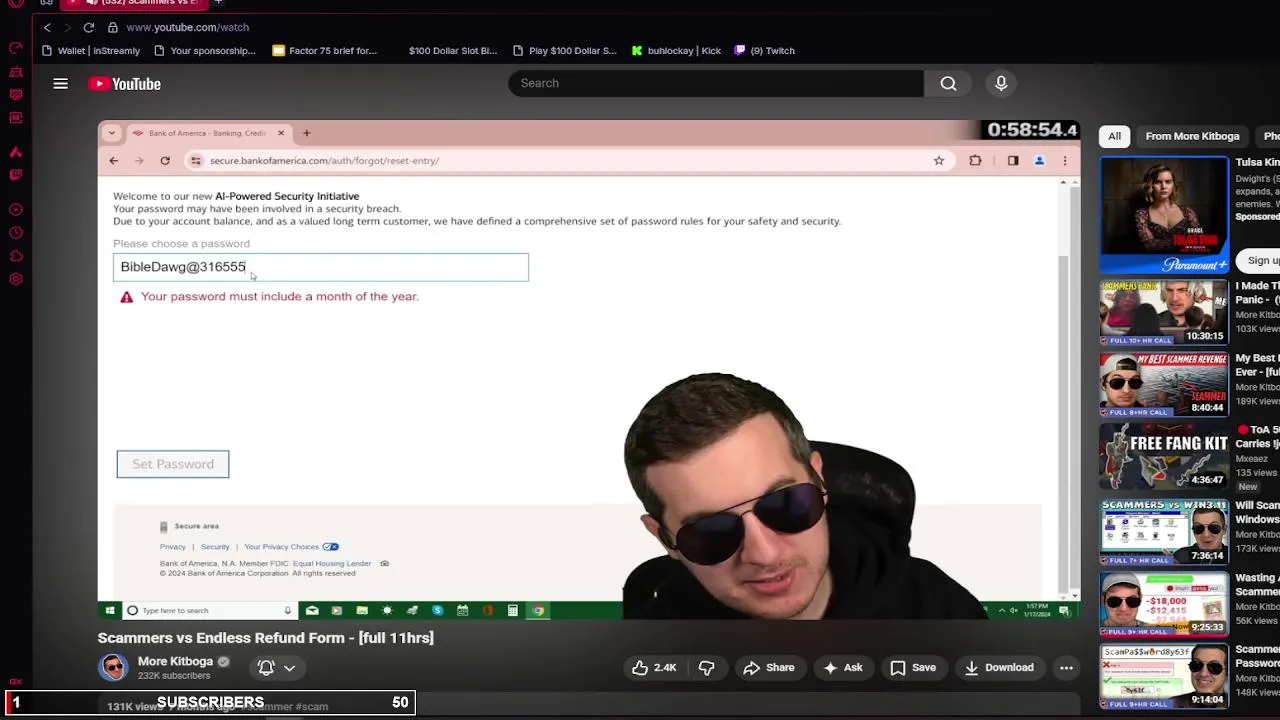Viewport: 1280px width, 720px height.
Task: Open the Best Scammer Revenge 8:40:44 thumbnail
Action: (x=1164, y=384)
